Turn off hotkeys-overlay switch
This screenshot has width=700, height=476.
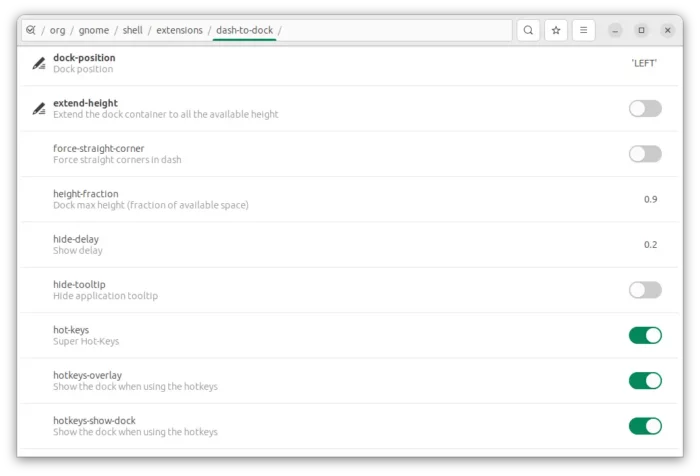tap(645, 381)
